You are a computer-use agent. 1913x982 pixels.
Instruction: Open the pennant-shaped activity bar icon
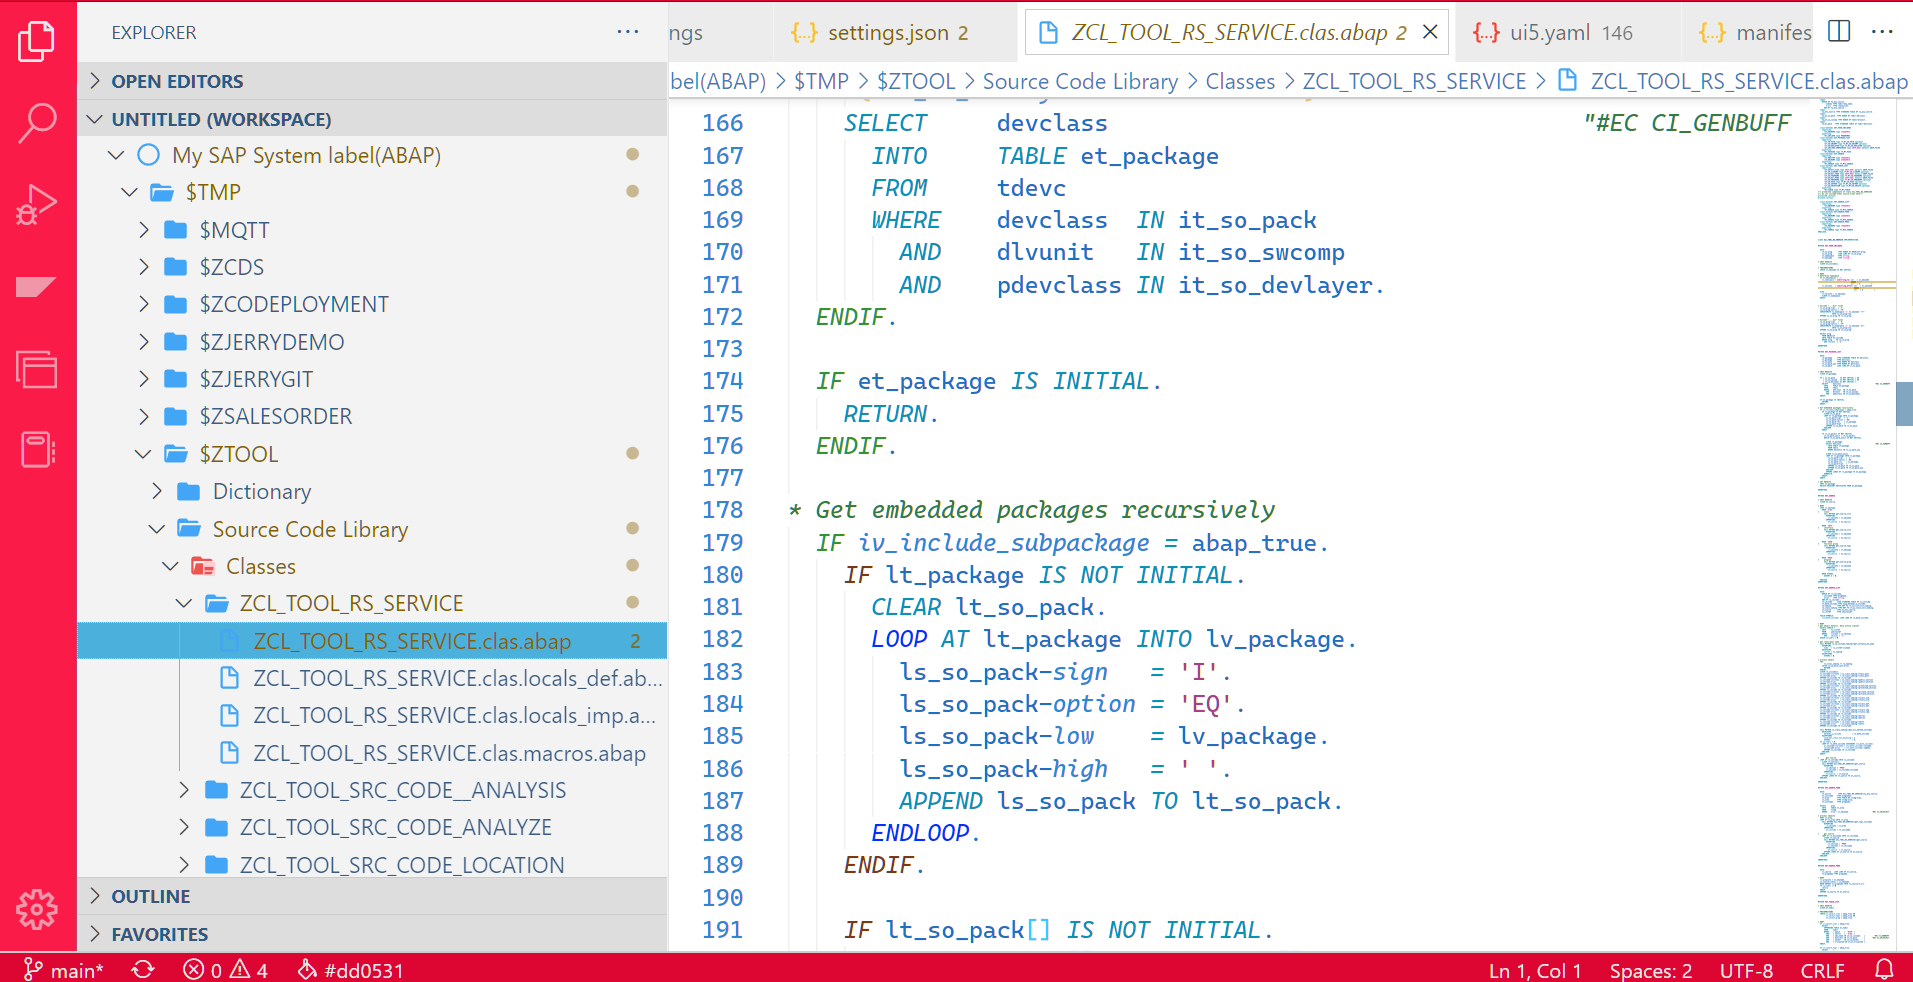click(36, 288)
